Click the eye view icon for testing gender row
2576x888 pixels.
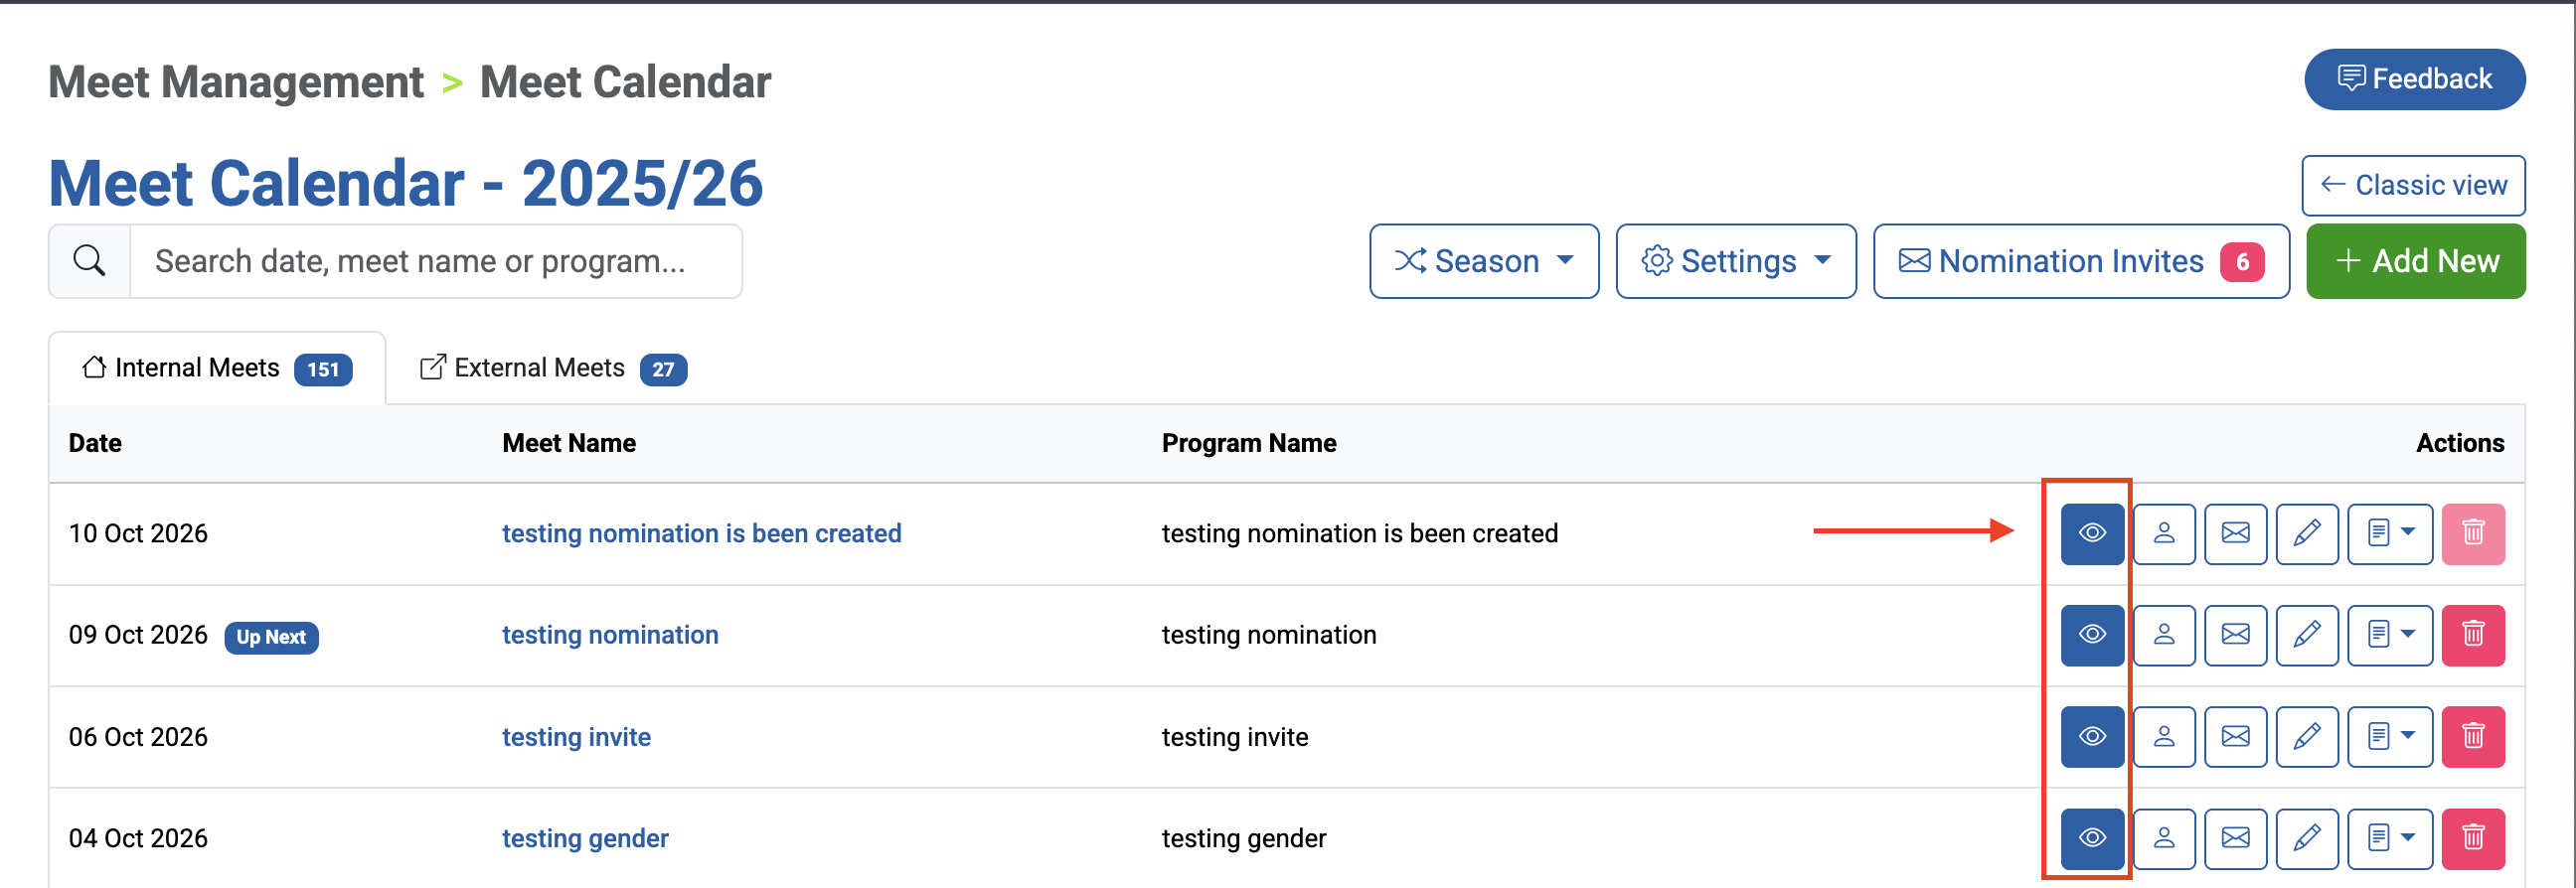pos(2092,838)
